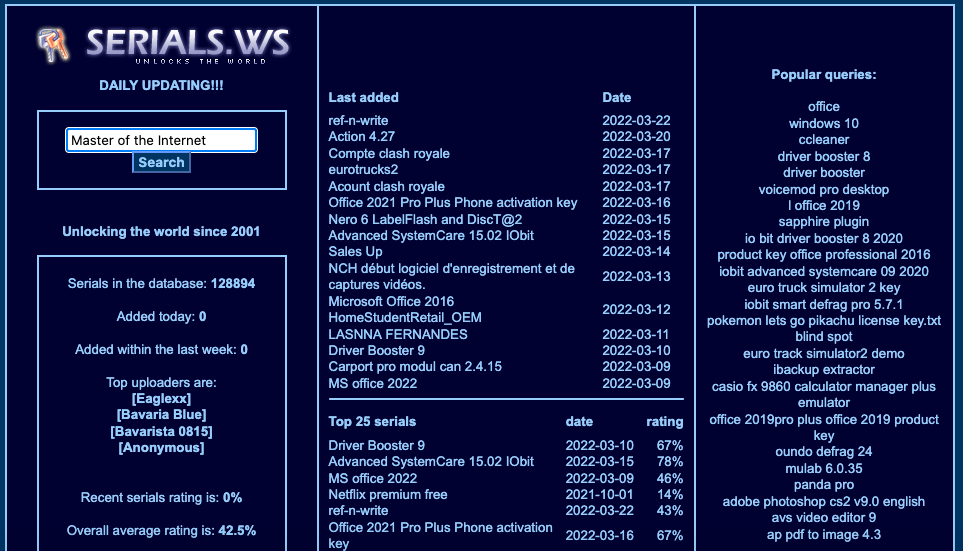Screen dimensions: 963x551
Task: Select popular query ap pdf to image 4.3
Action: coord(824,535)
